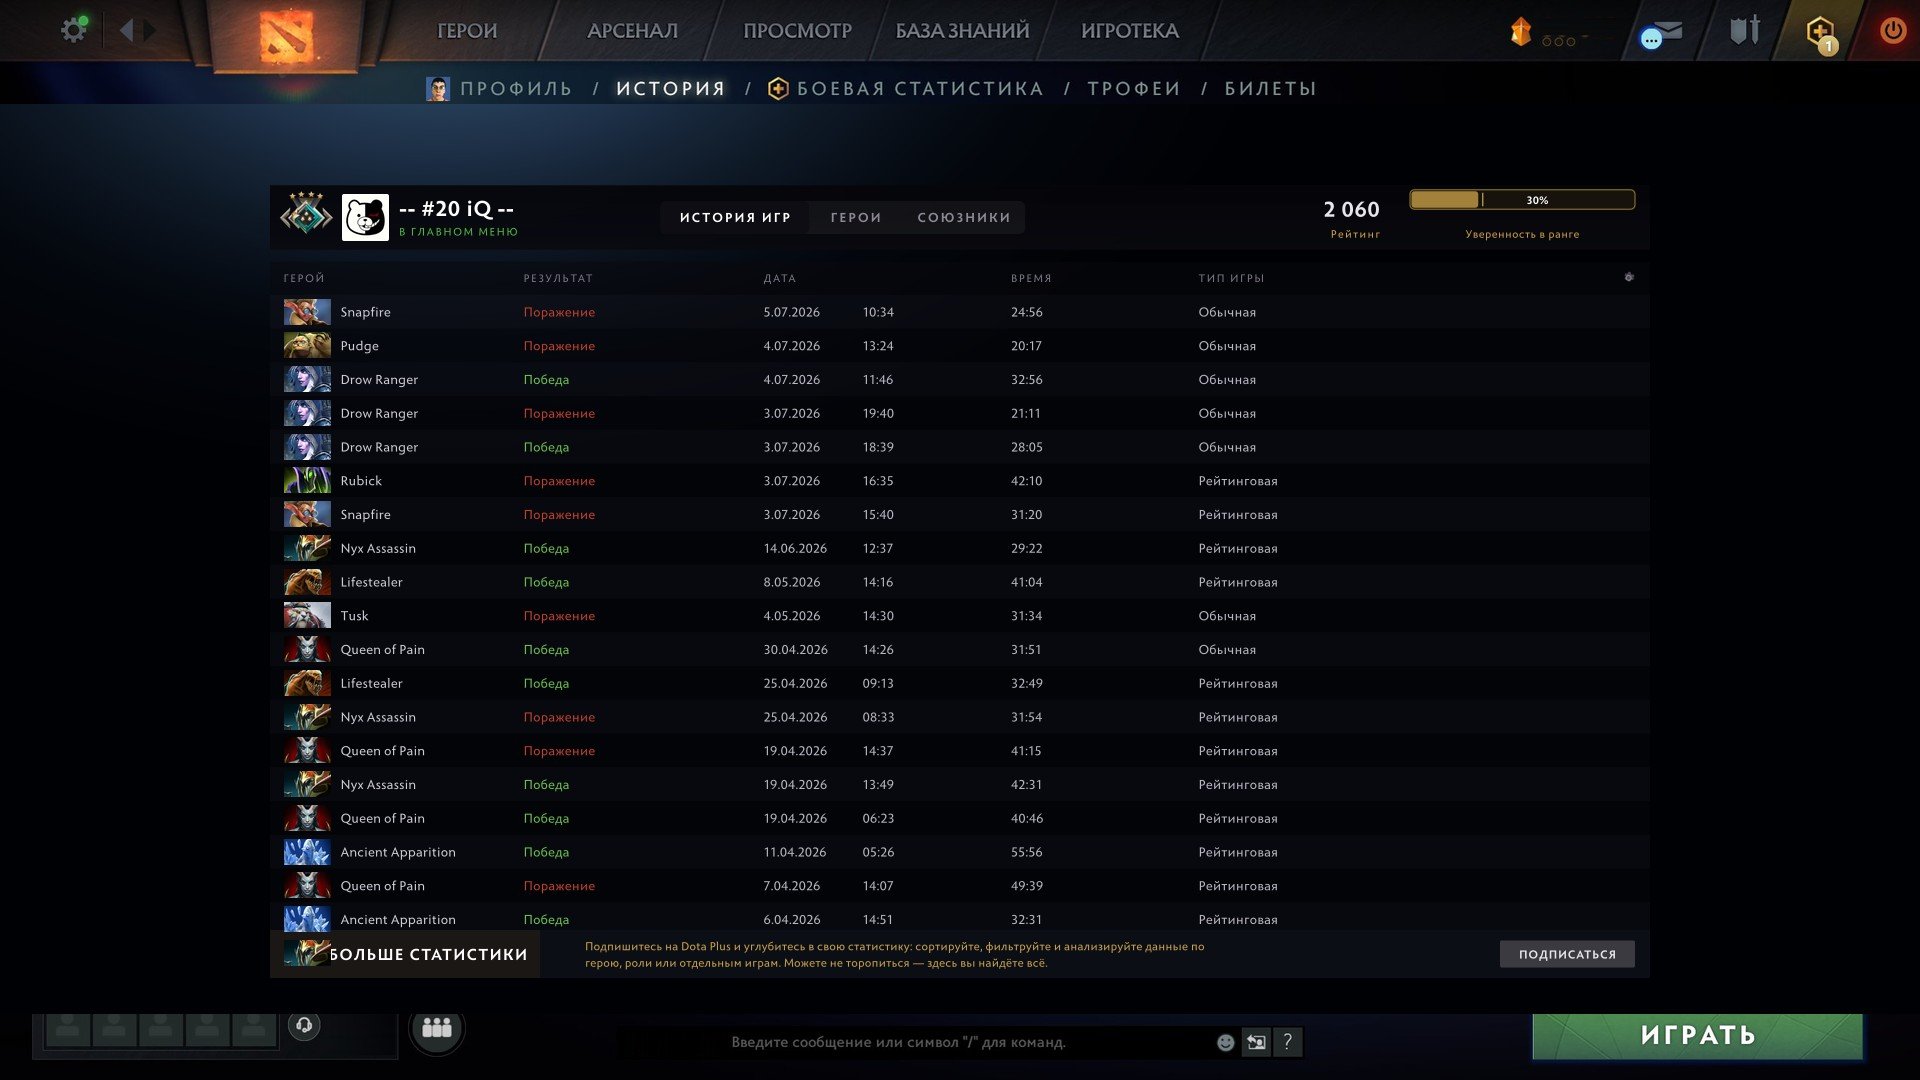
Task: Open the settings gear icon
Action: 73,30
